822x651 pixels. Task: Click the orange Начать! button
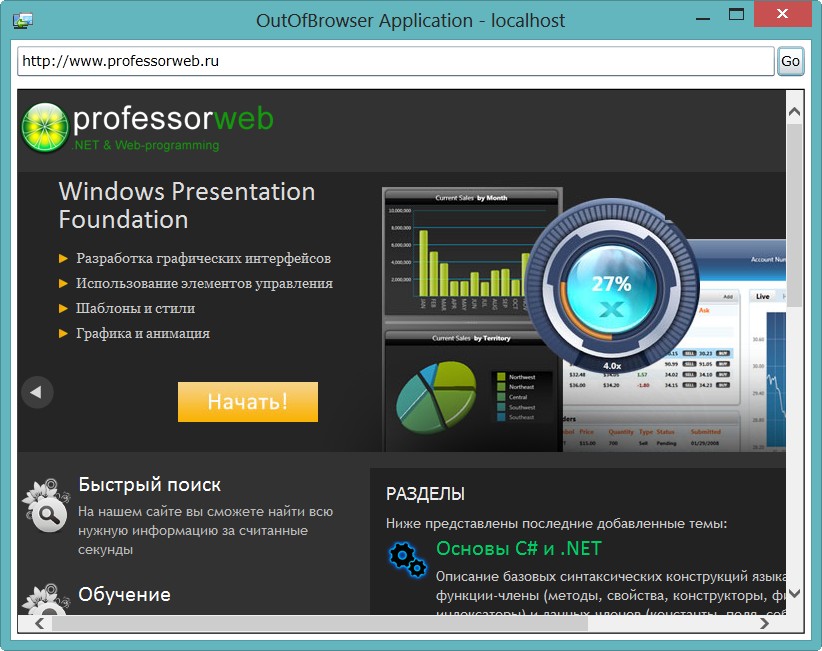[248, 402]
